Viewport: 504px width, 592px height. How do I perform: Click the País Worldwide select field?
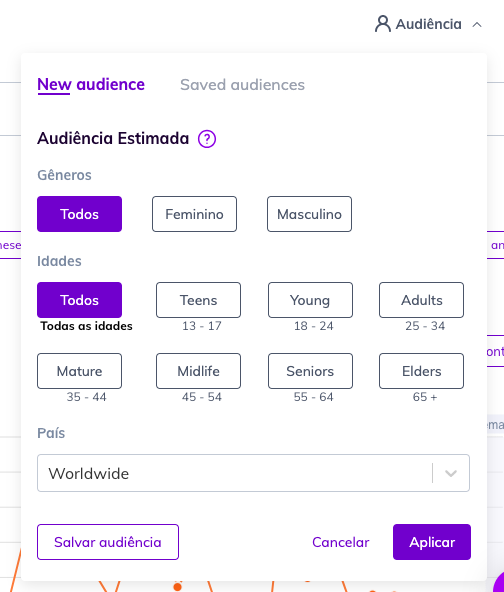tap(253, 473)
